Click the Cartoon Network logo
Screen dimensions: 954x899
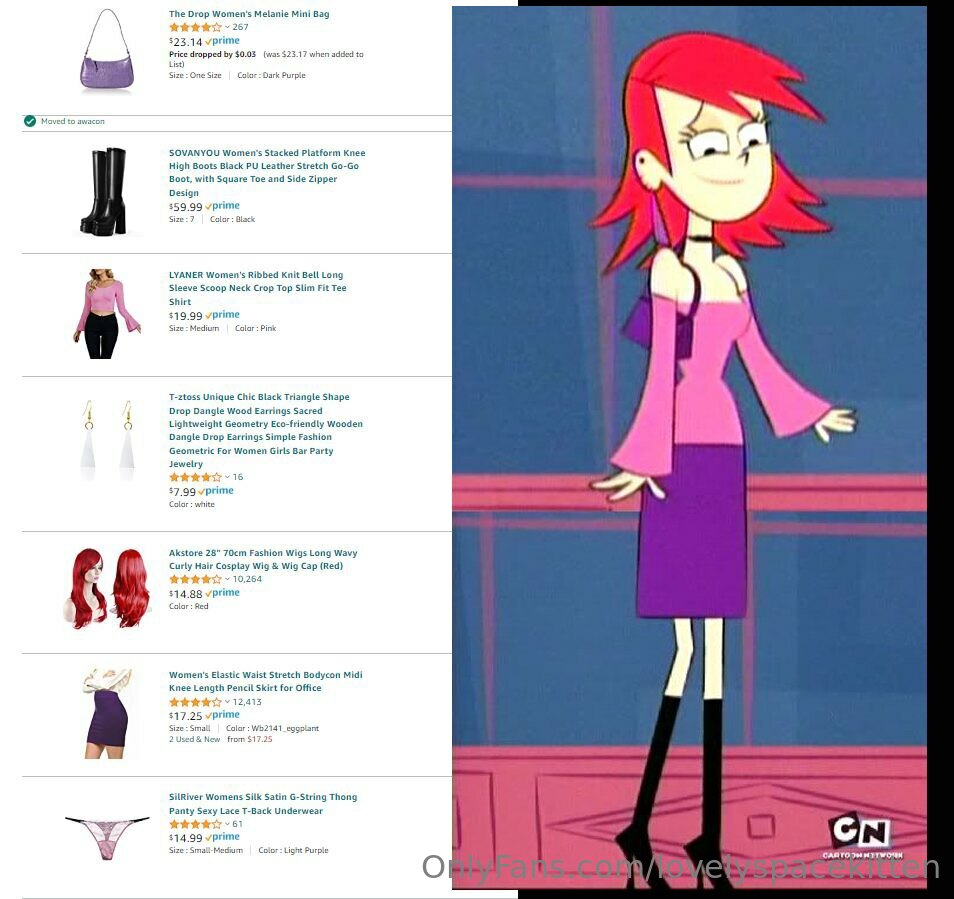(862, 834)
